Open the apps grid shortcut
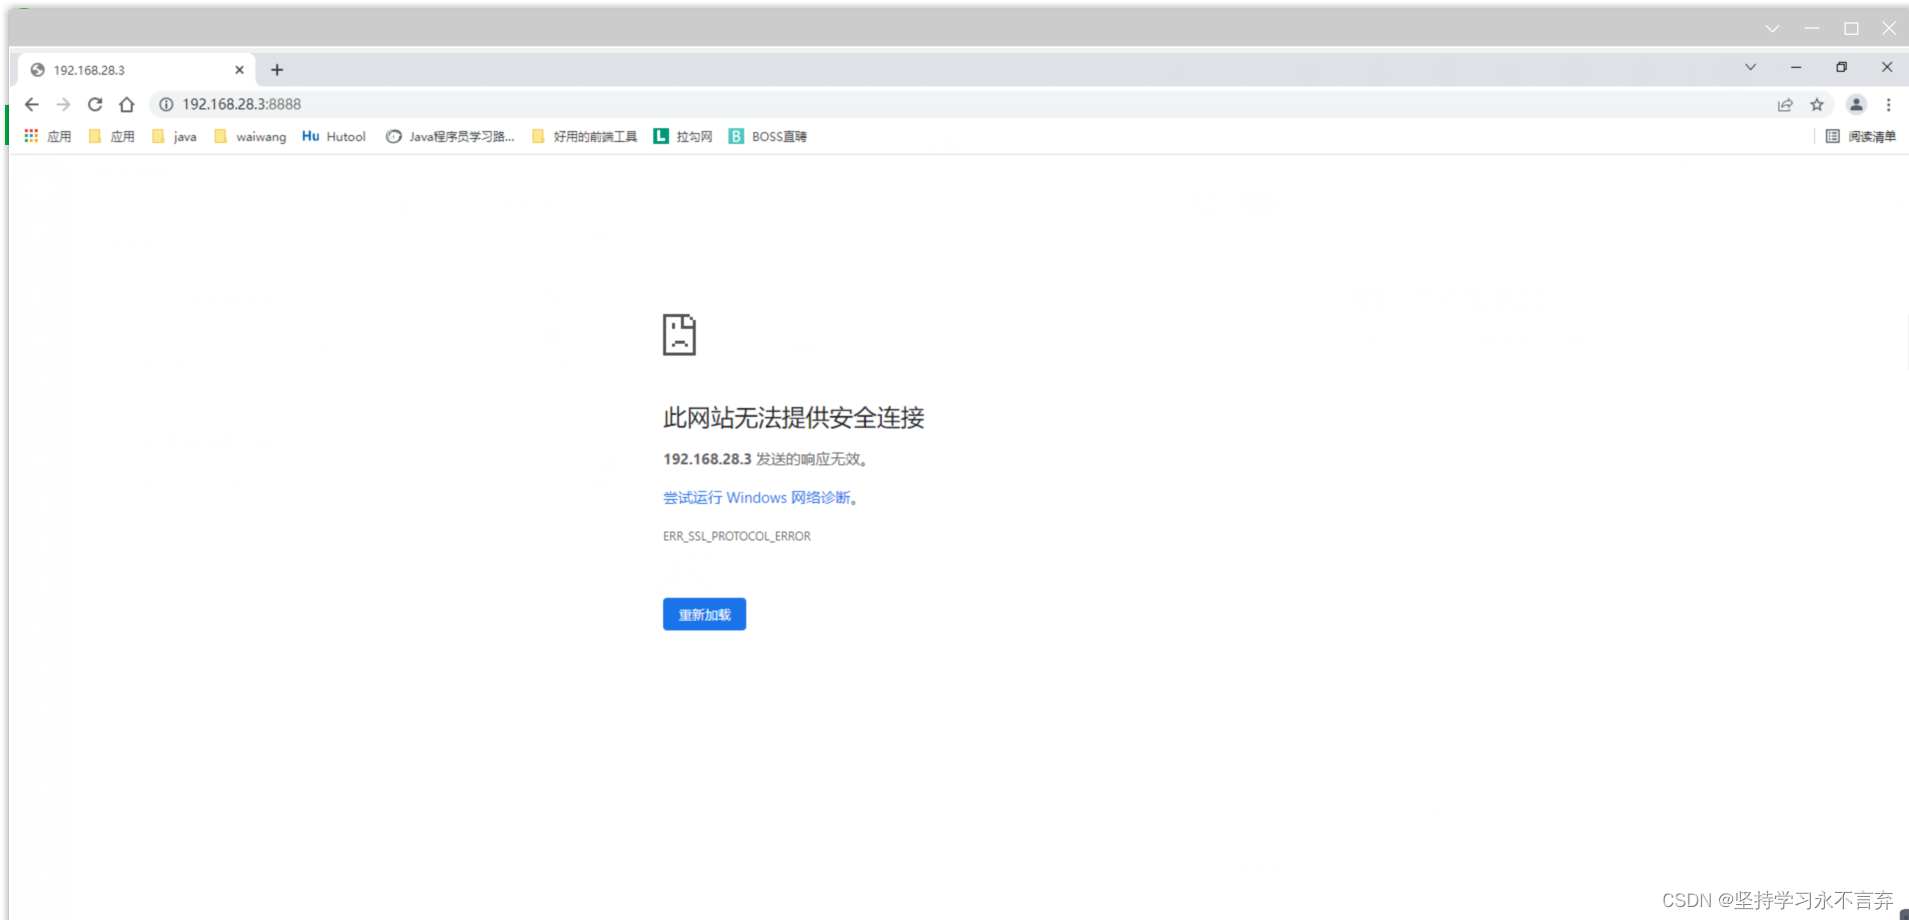Viewport: 1909px width, 920px height. pos(47,136)
